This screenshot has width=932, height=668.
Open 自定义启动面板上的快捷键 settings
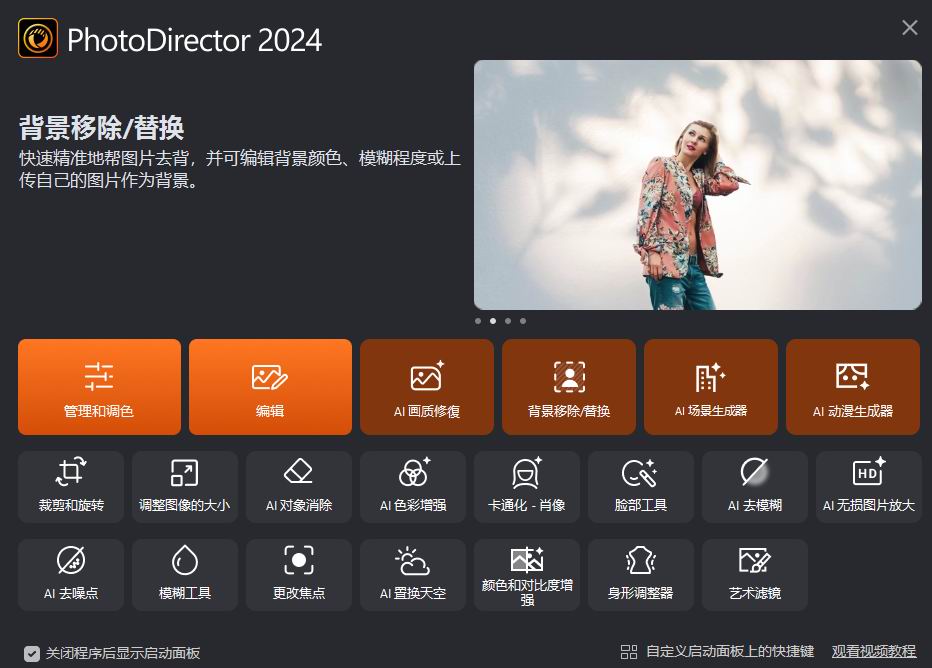tap(717, 652)
